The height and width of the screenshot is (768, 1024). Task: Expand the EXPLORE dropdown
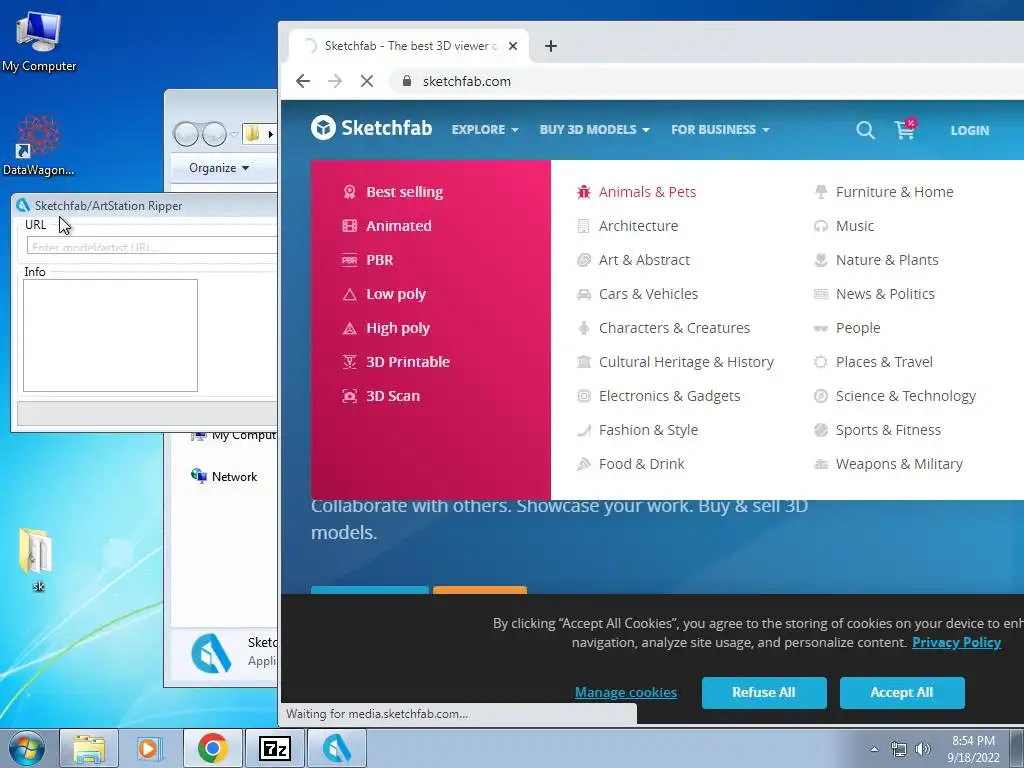[x=485, y=129]
